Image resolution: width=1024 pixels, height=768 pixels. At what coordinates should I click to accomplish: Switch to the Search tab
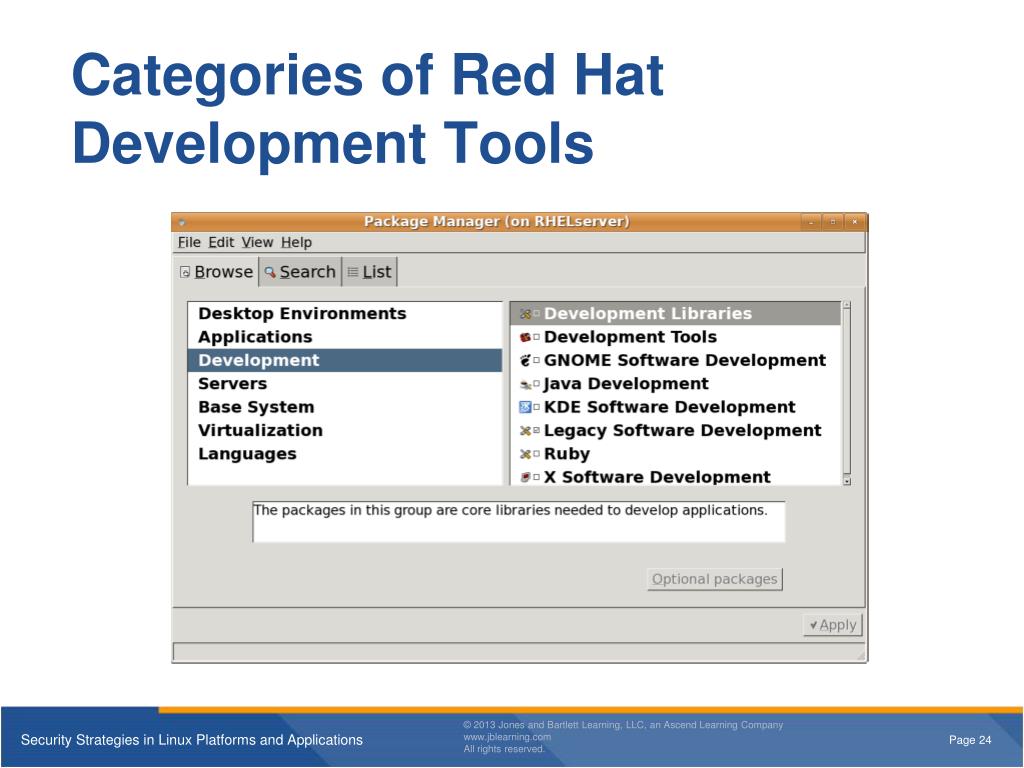coord(300,272)
